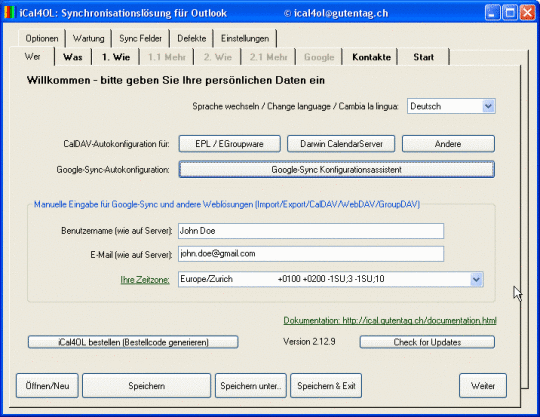Click the Sprache wechseln label
540x417 pixels.
[295, 106]
